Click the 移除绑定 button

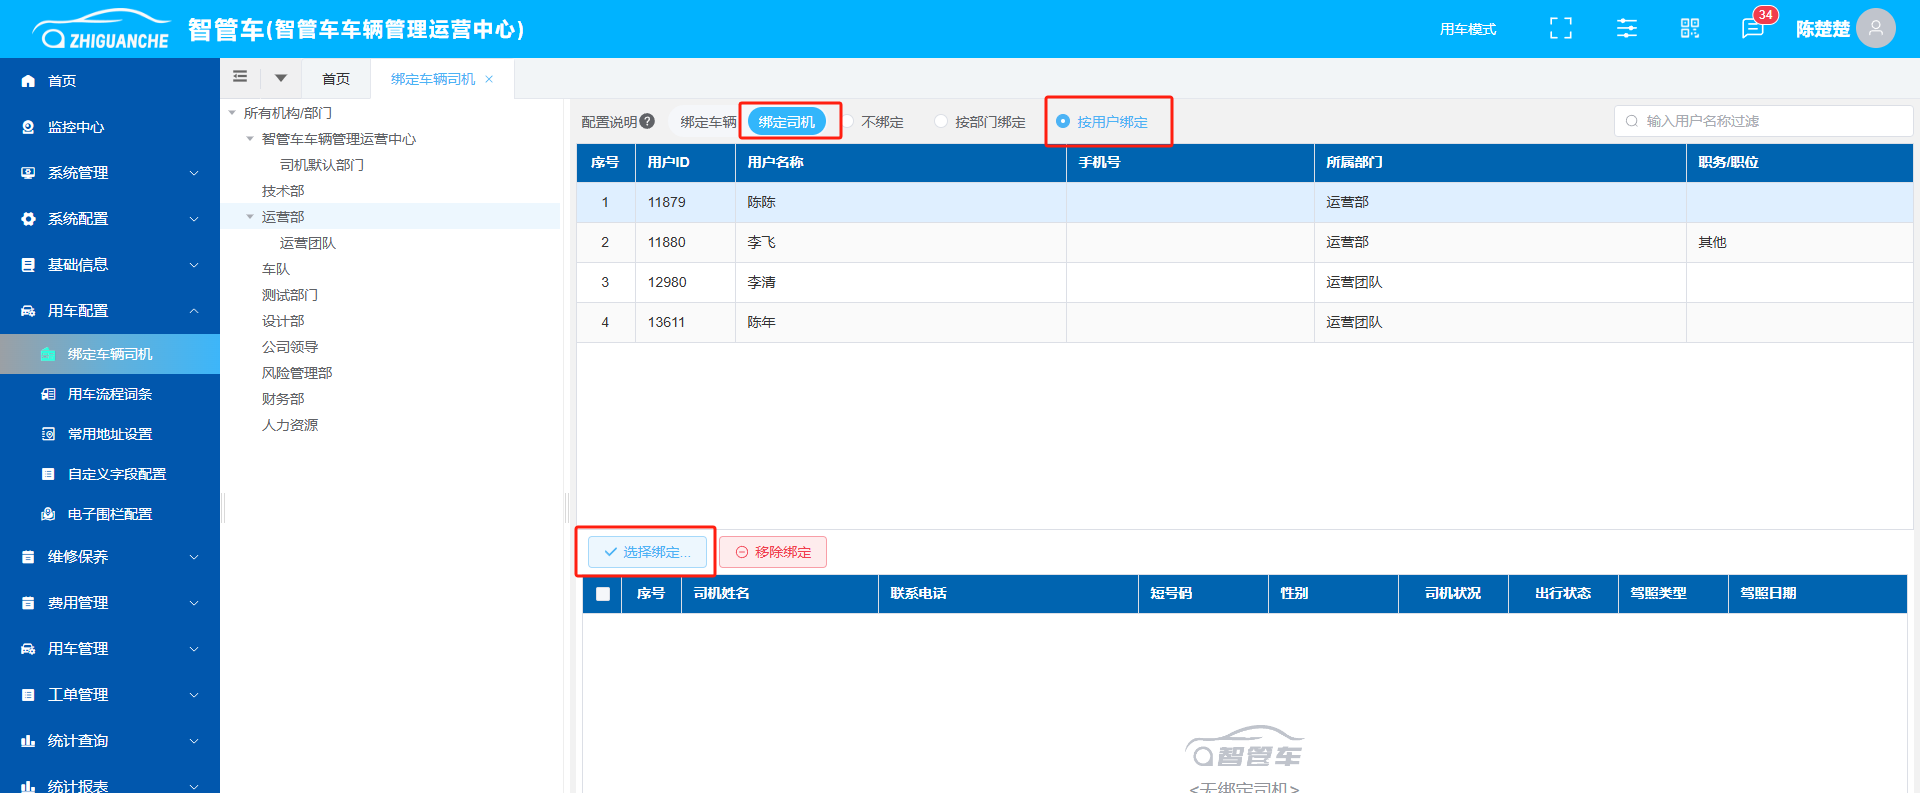click(x=773, y=552)
